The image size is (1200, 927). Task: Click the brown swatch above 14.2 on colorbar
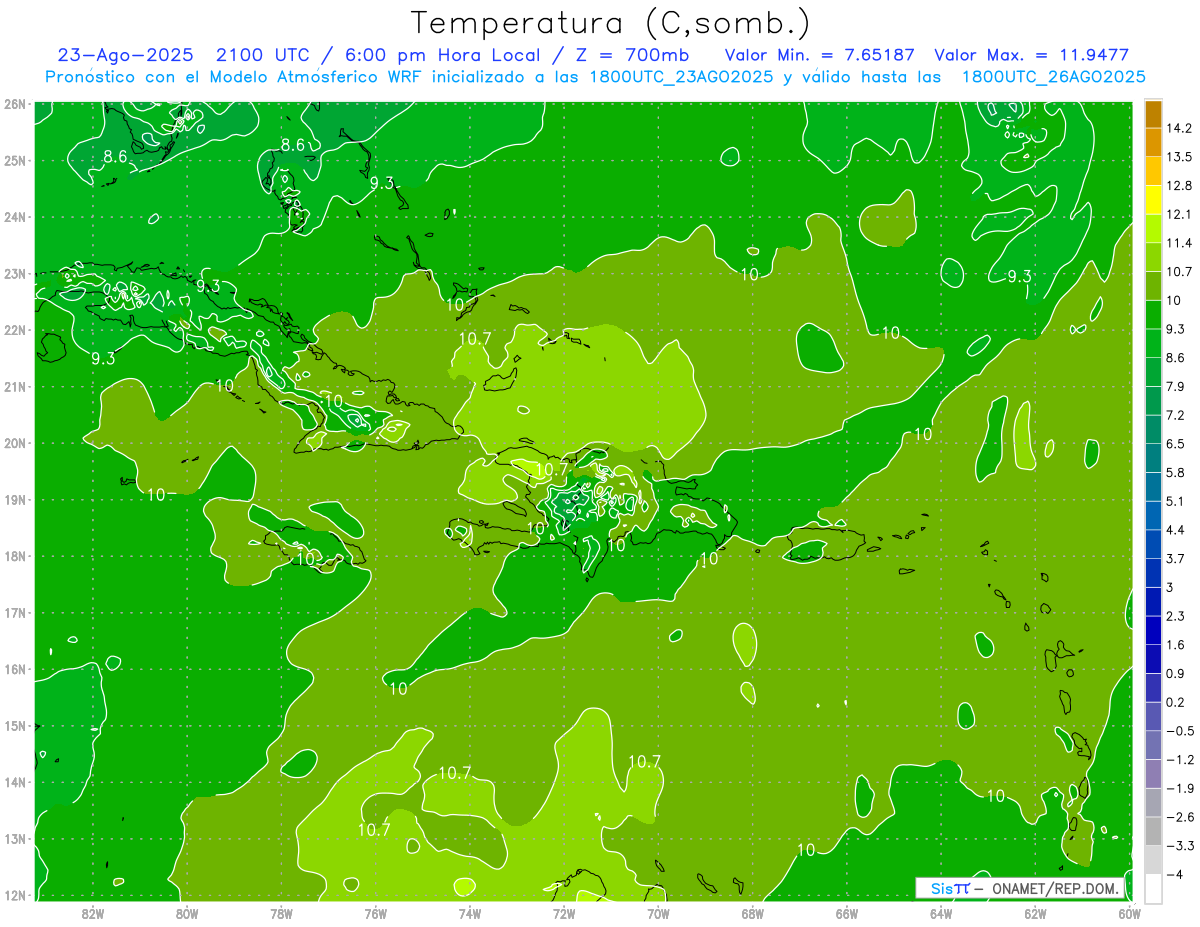point(1152,114)
